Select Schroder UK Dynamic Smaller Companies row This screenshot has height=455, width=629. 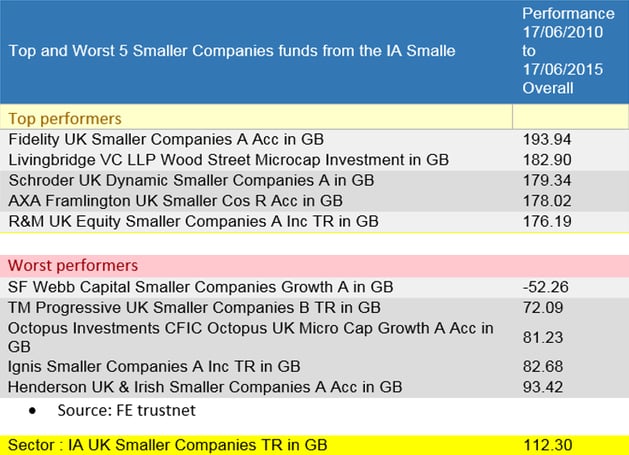coord(314,180)
